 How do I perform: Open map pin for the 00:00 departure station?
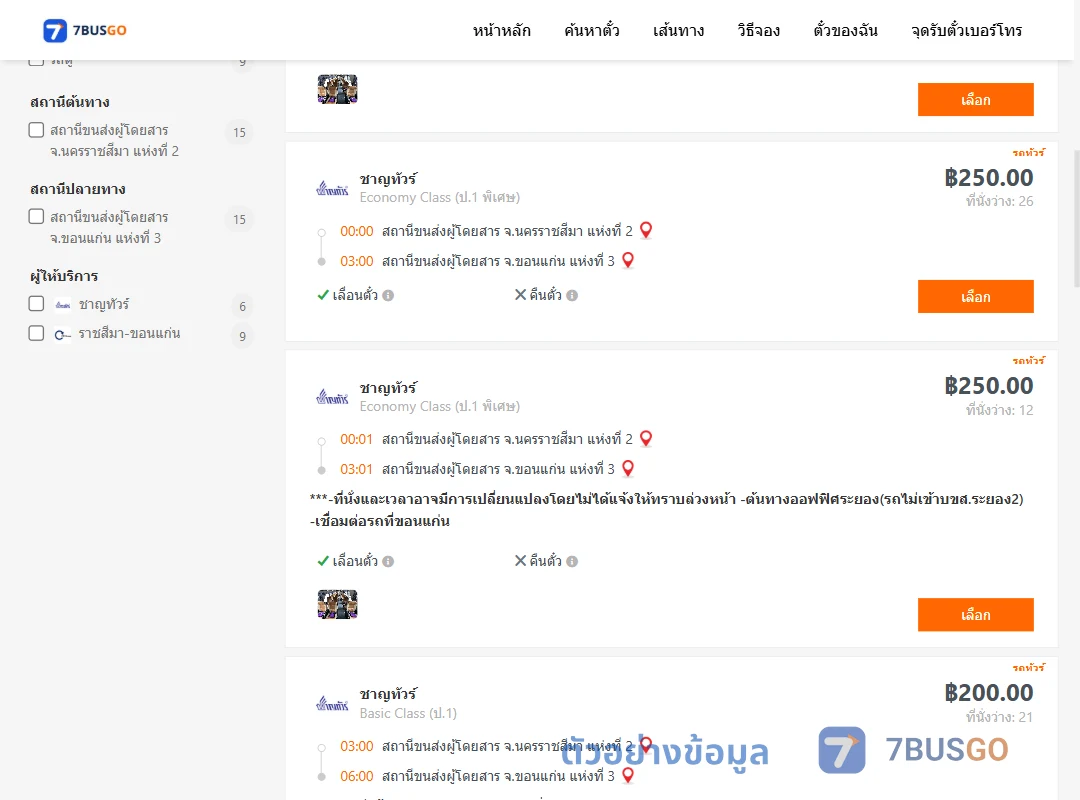646,230
